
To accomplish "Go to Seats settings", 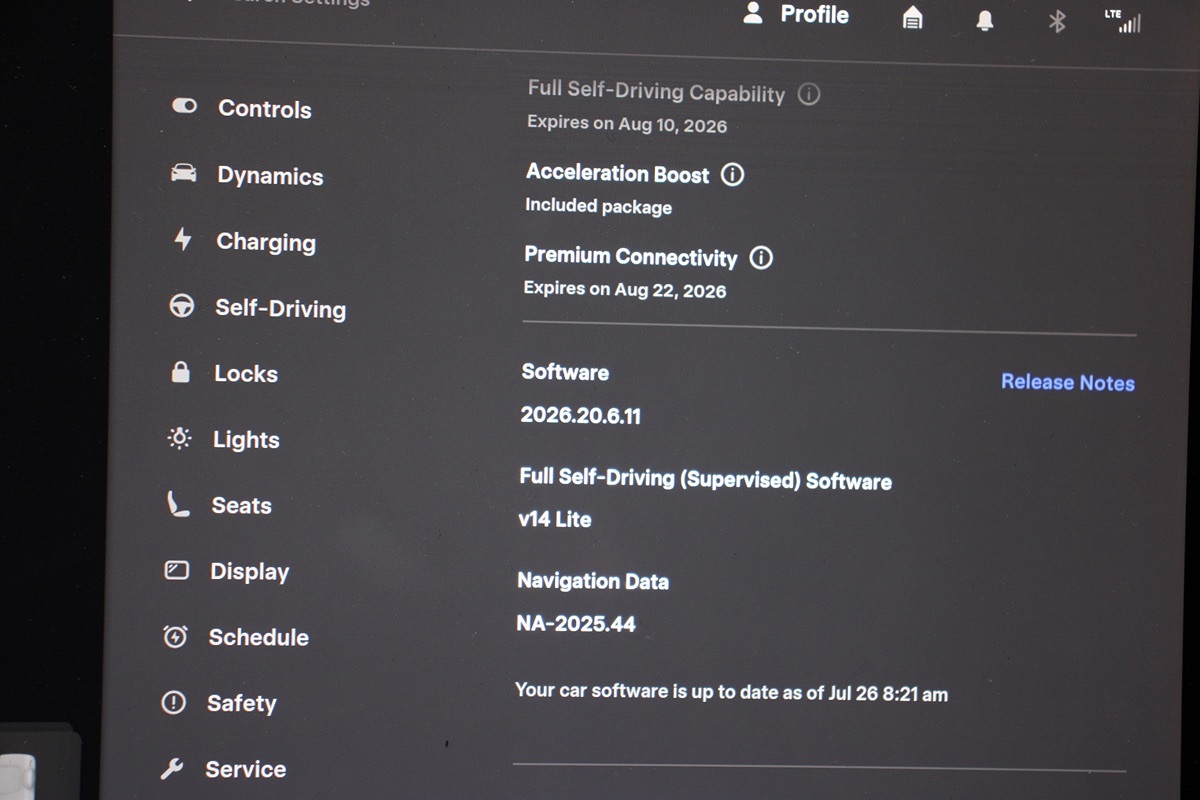I will [x=218, y=505].
